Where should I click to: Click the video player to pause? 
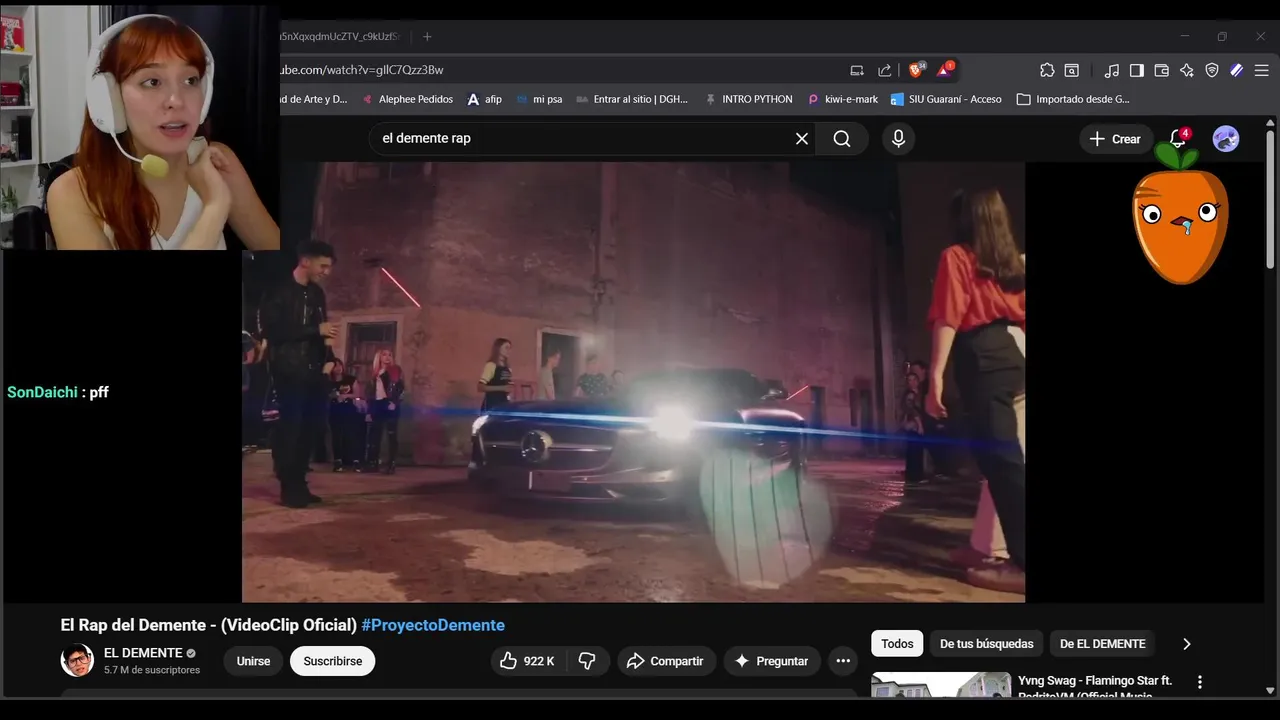pyautogui.click(x=633, y=382)
